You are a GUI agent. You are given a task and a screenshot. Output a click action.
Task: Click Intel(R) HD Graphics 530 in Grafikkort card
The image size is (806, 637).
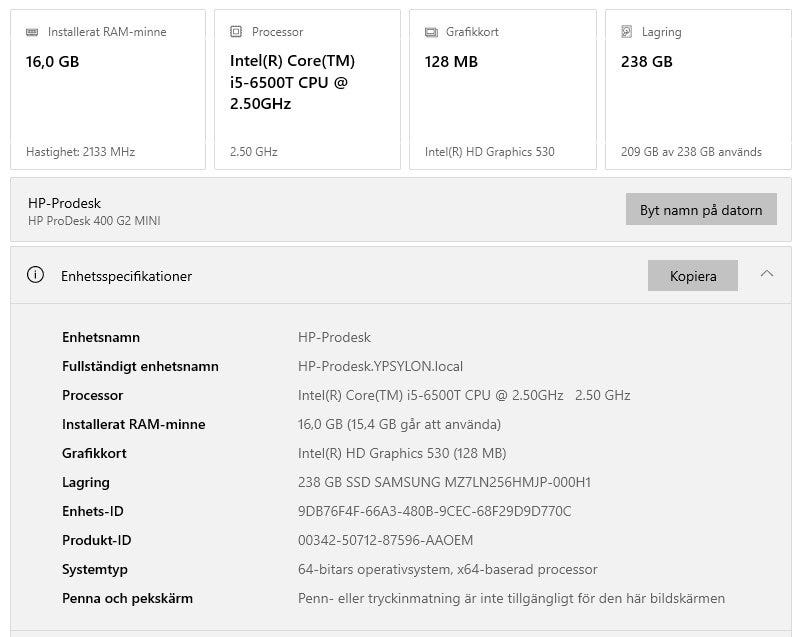coord(489,152)
